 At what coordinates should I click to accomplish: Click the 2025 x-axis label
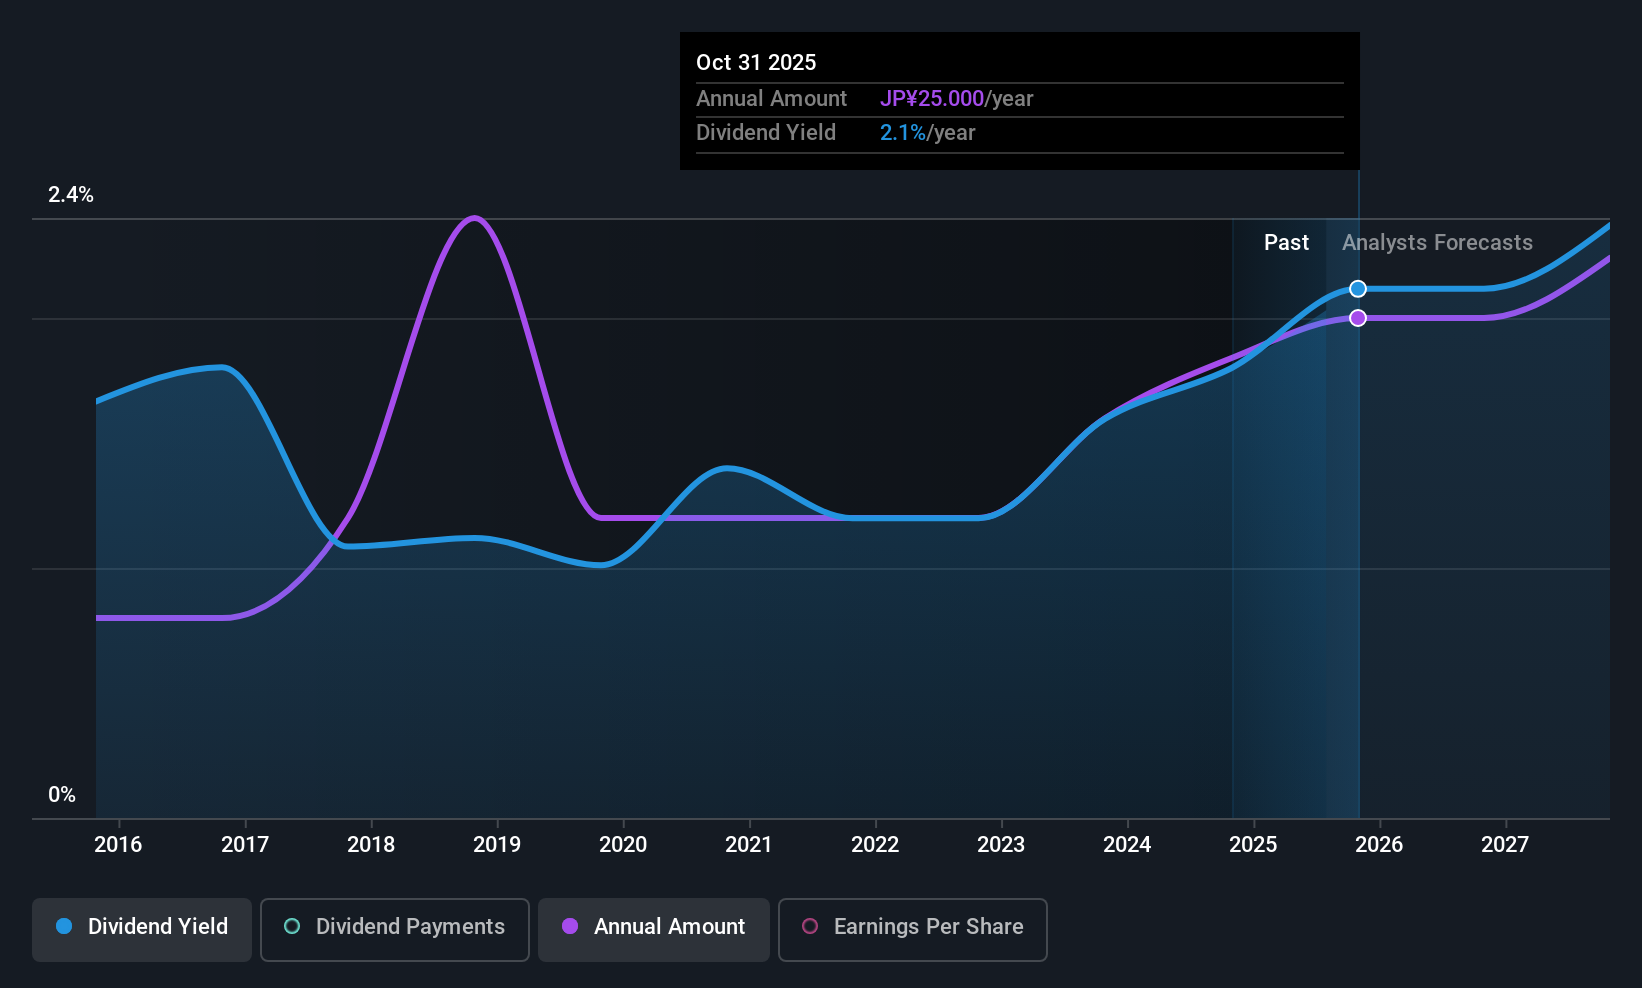pyautogui.click(x=1253, y=845)
